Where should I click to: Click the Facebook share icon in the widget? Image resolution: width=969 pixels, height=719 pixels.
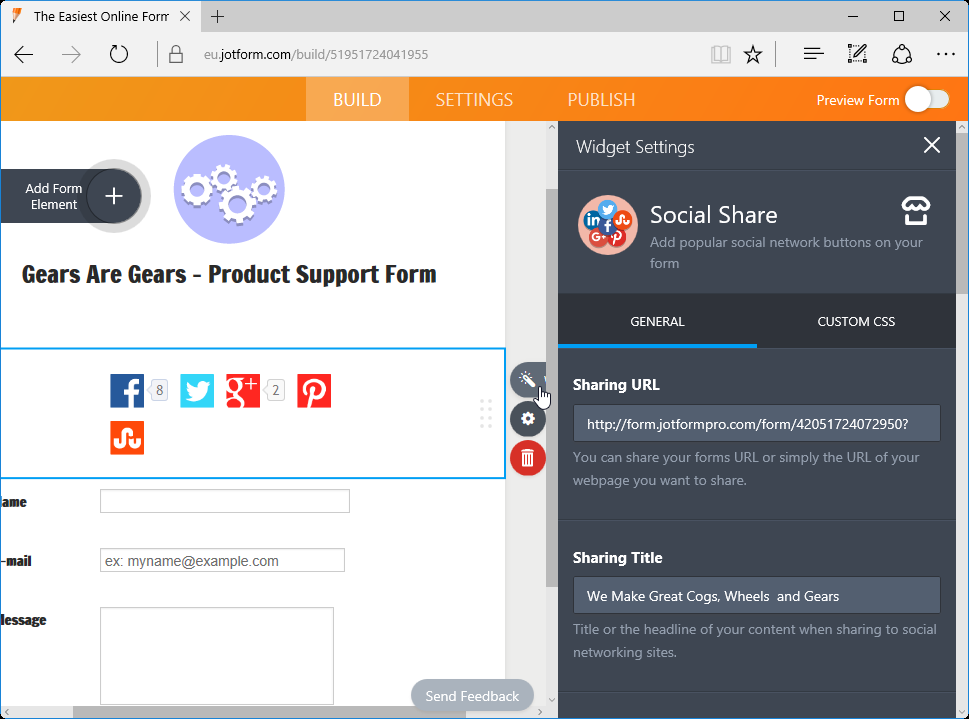click(x=127, y=390)
